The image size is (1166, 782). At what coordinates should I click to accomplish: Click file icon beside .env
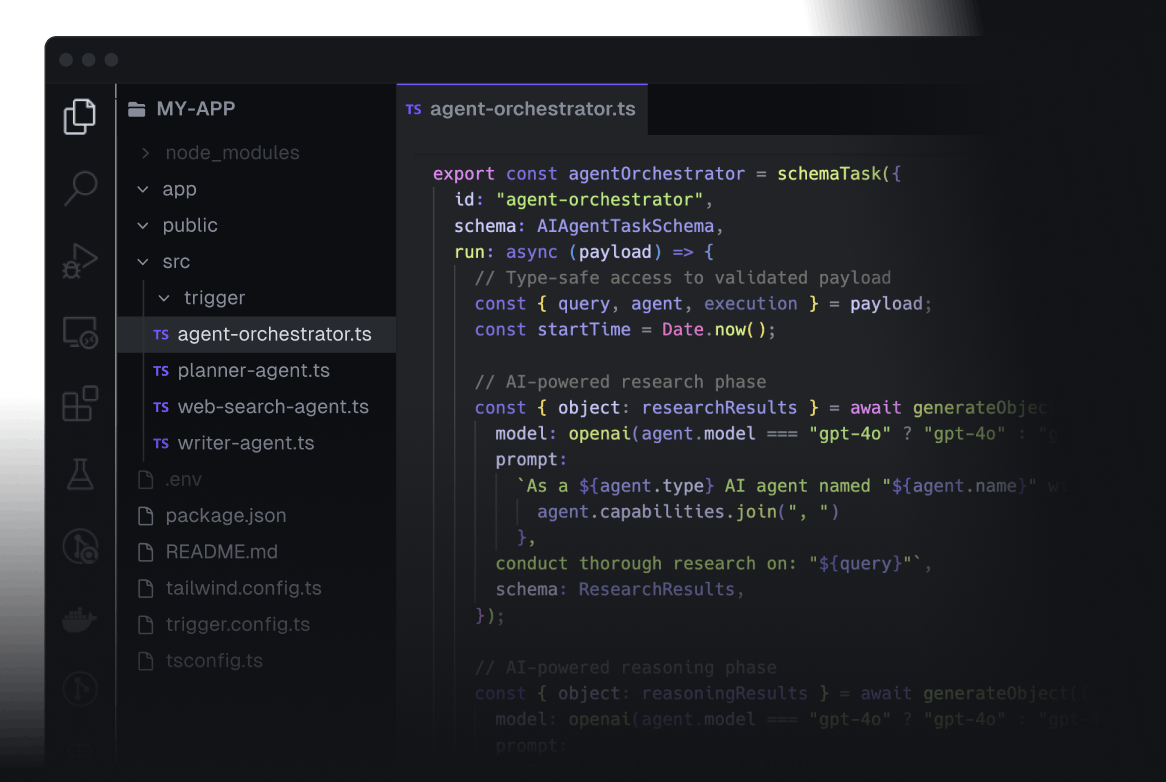point(146,479)
